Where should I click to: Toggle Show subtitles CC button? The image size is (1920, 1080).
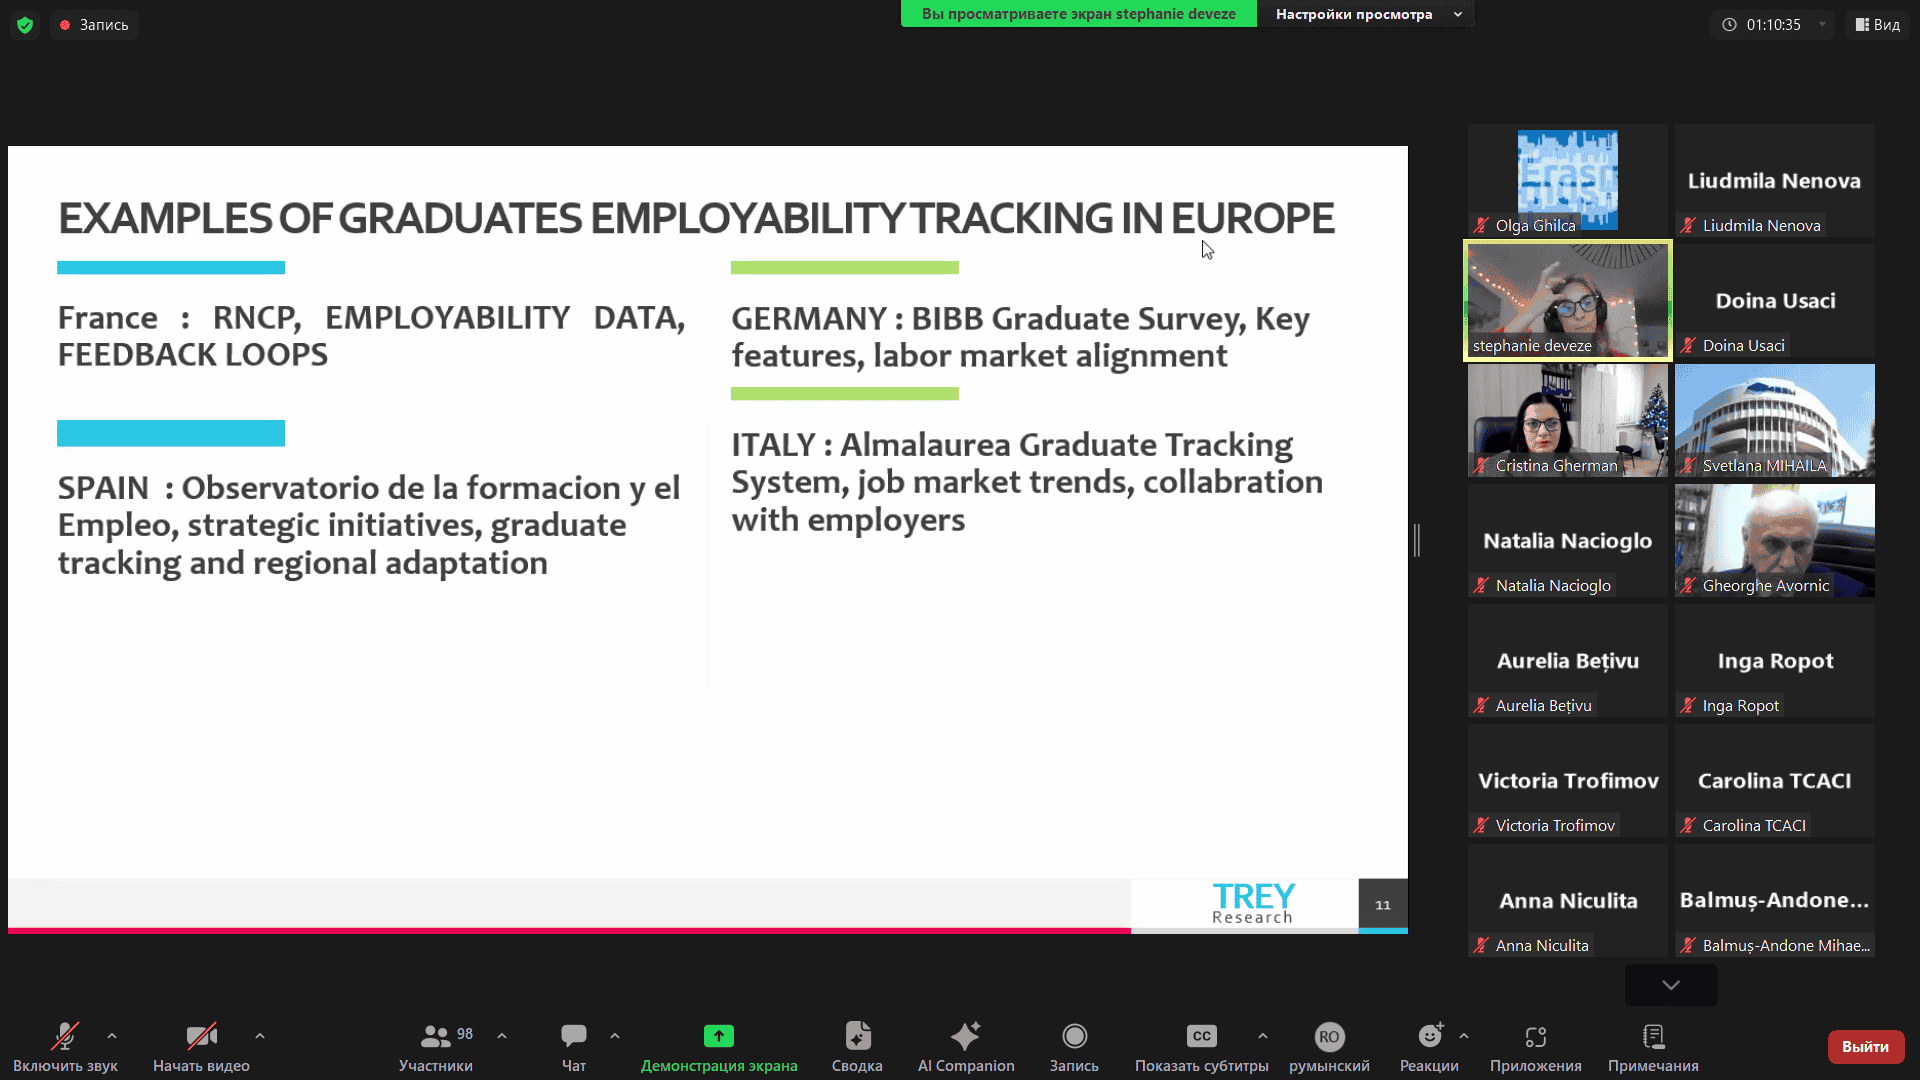pyautogui.click(x=1201, y=1036)
